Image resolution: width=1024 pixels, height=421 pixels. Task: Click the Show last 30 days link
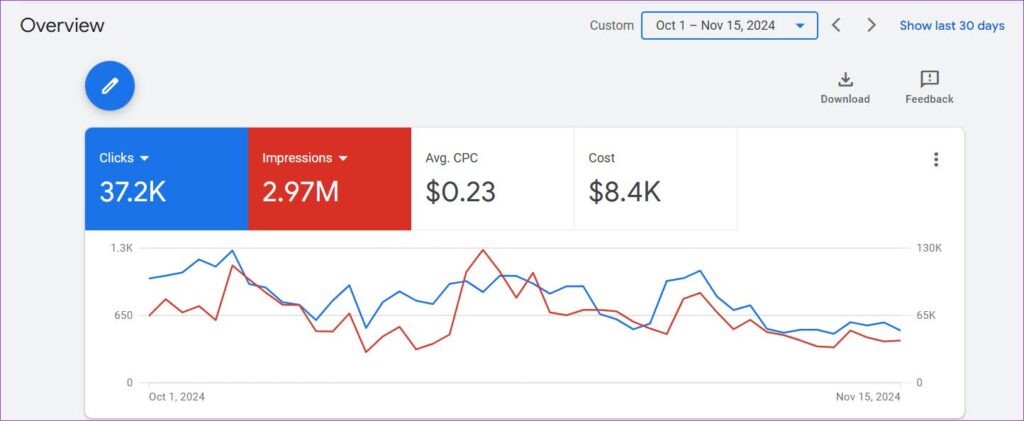(951, 25)
